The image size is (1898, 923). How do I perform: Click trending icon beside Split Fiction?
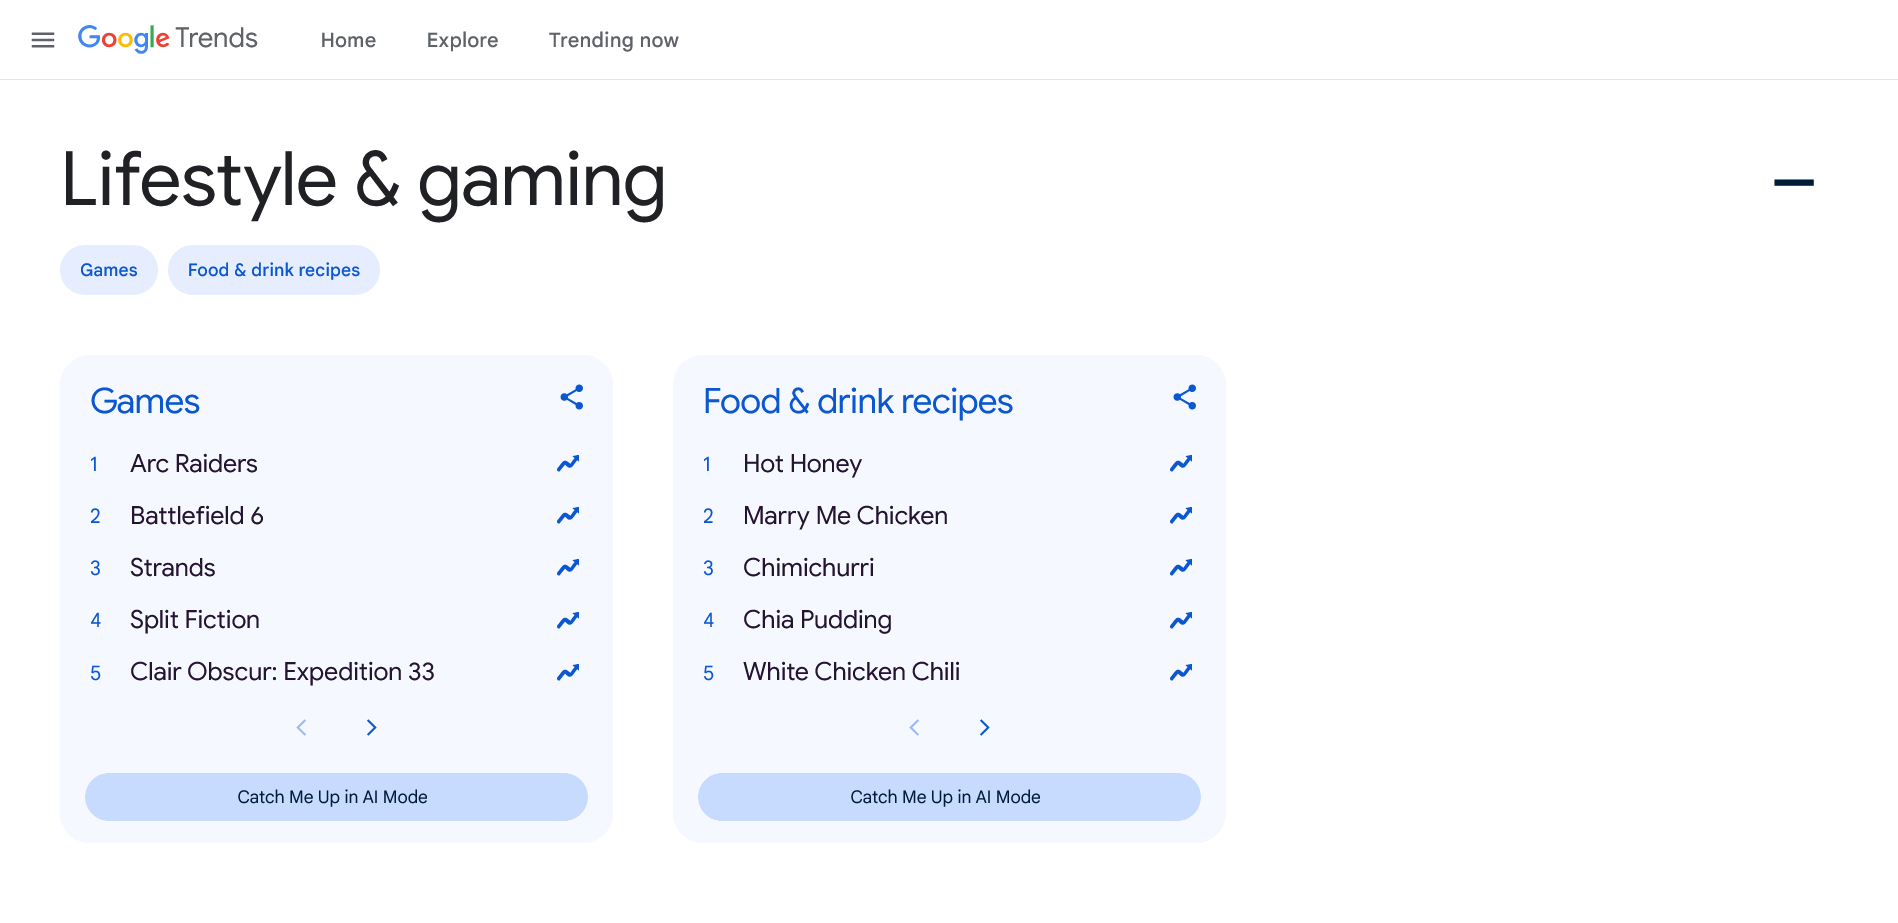[568, 620]
